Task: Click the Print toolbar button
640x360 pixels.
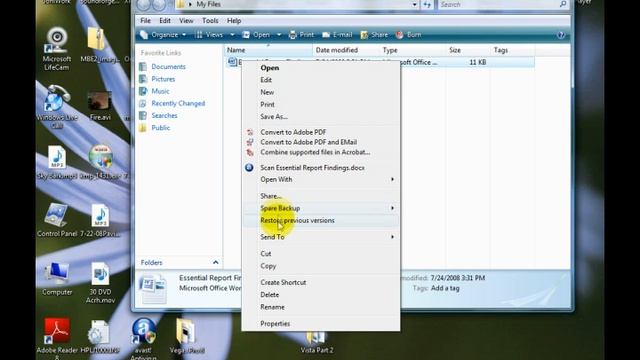Action: (301, 35)
